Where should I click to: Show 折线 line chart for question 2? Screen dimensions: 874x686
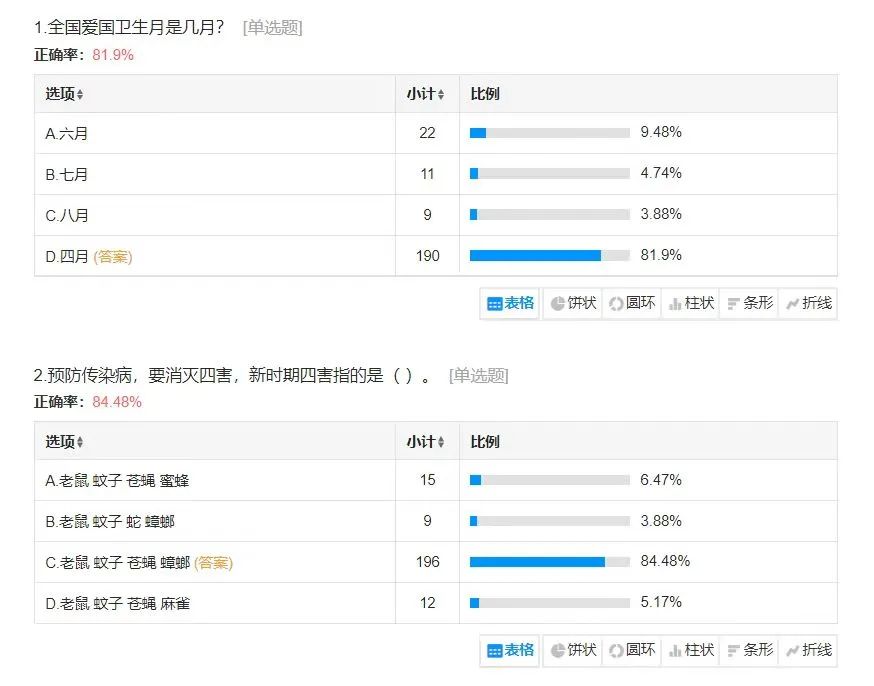point(808,650)
